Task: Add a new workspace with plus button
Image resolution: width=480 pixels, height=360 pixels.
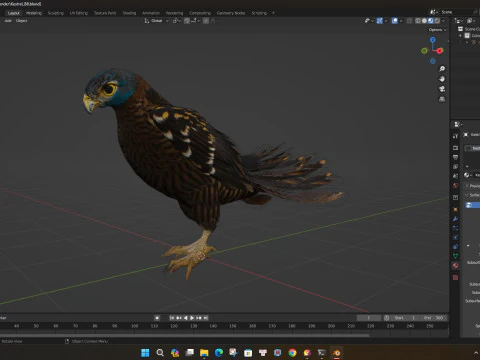Action: click(x=273, y=13)
